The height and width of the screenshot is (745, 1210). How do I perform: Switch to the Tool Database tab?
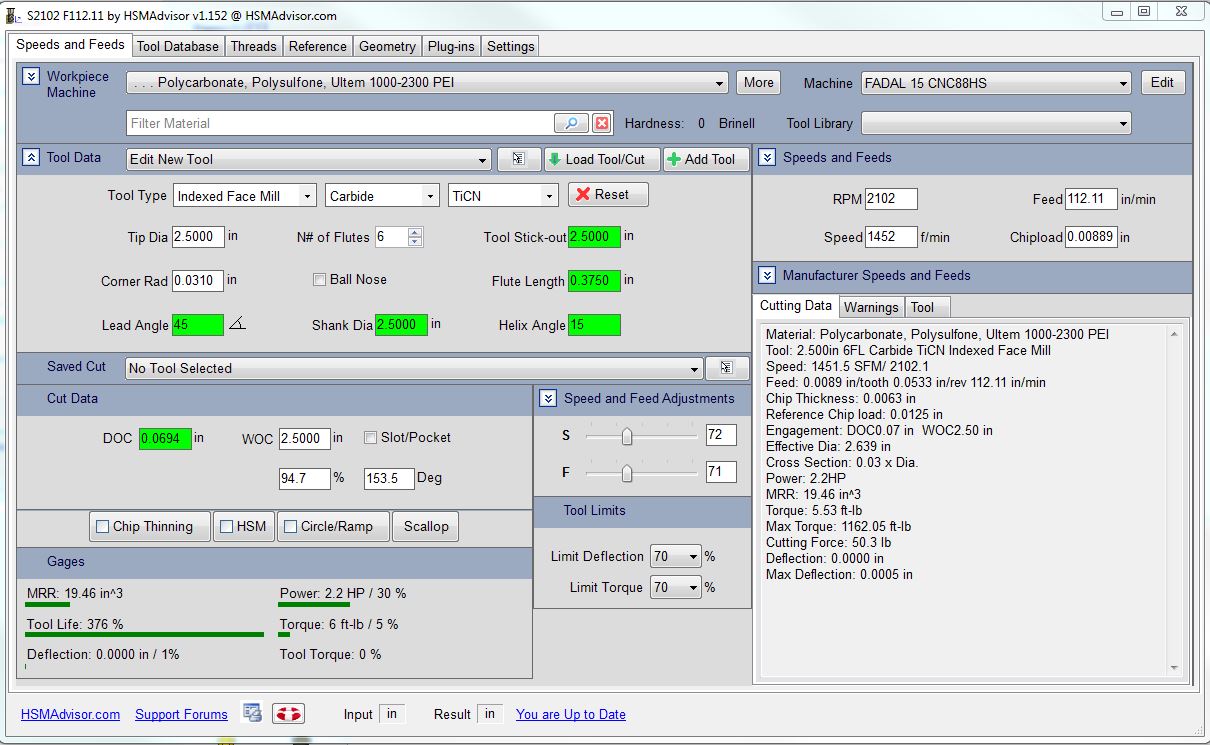click(x=177, y=46)
